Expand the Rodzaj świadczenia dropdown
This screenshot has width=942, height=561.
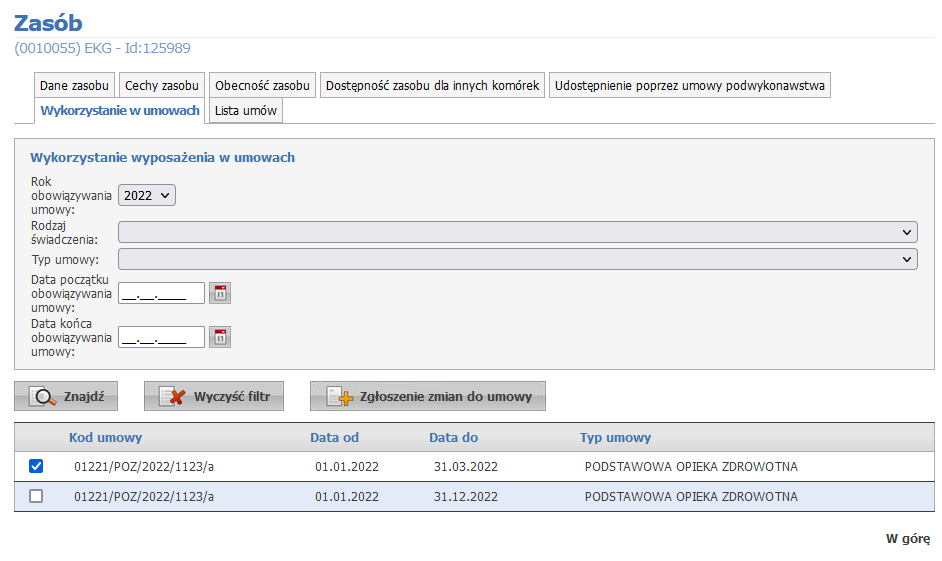pyautogui.click(x=517, y=232)
